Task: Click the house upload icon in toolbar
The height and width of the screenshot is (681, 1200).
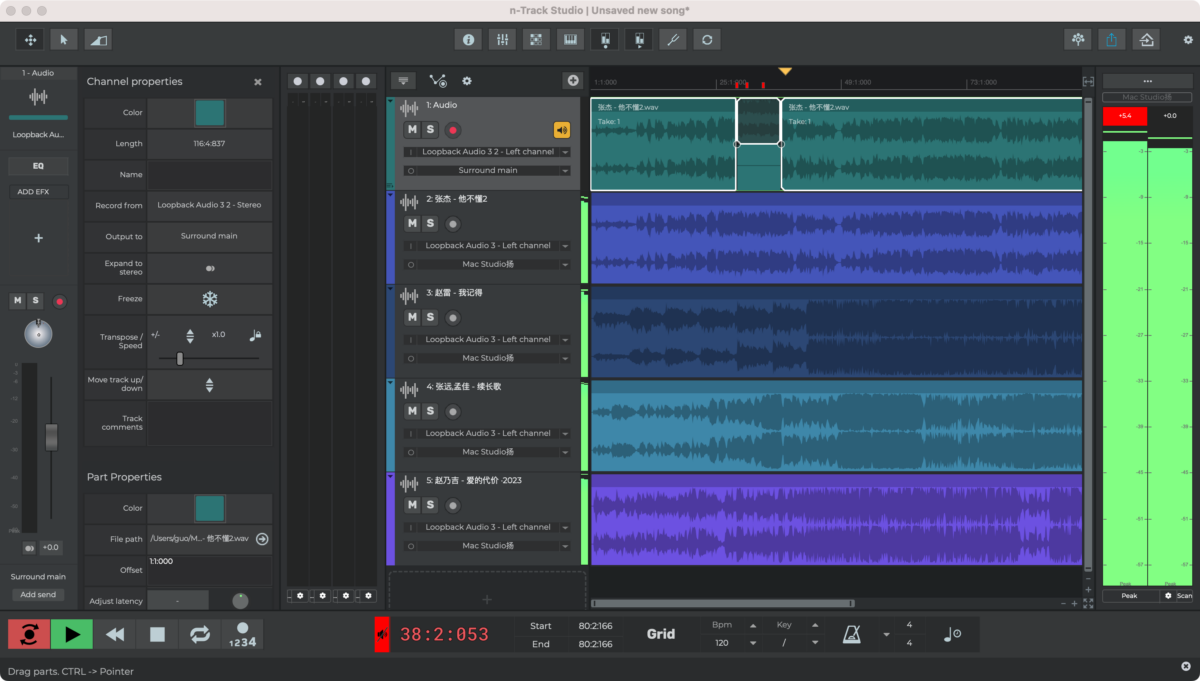Action: pyautogui.click(x=1146, y=39)
